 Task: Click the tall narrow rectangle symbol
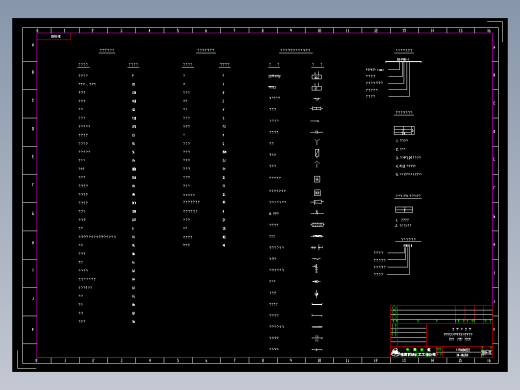(317, 153)
